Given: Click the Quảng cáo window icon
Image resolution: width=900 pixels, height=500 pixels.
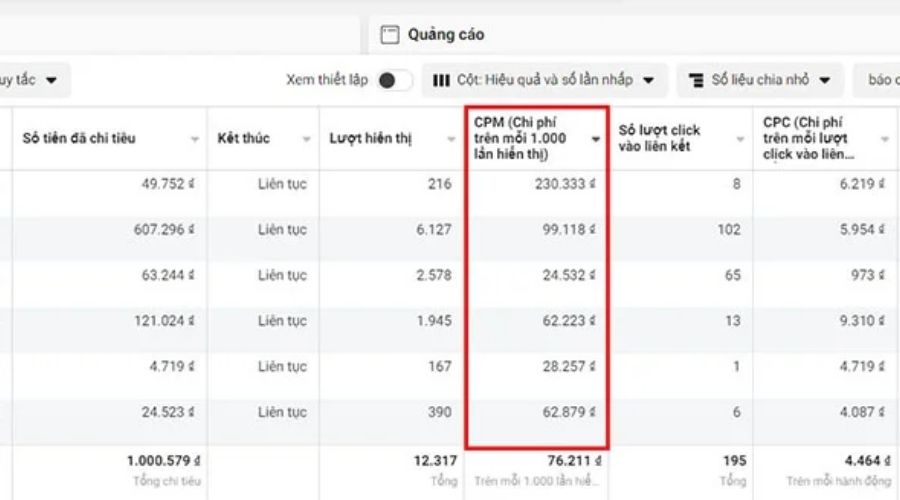Looking at the screenshot, I should tap(390, 34).
